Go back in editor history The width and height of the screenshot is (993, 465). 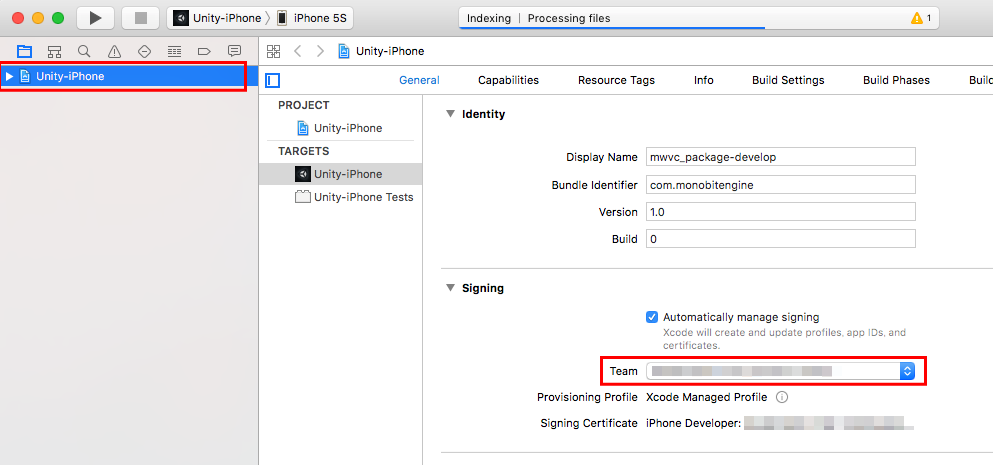click(298, 51)
